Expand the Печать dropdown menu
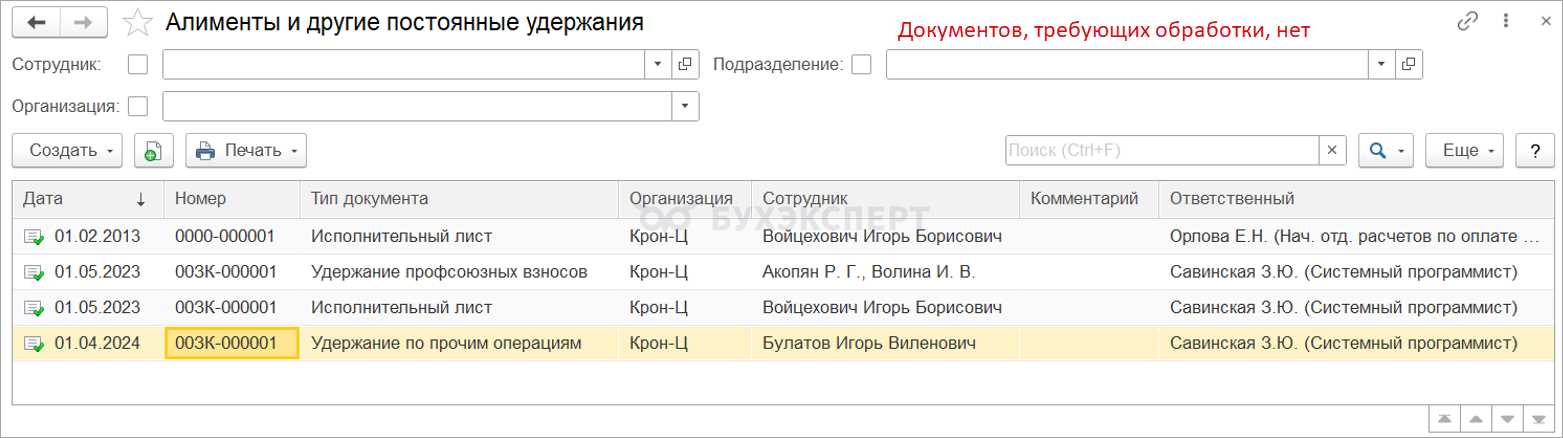Viewport: 1563px width, 438px height. [246, 150]
